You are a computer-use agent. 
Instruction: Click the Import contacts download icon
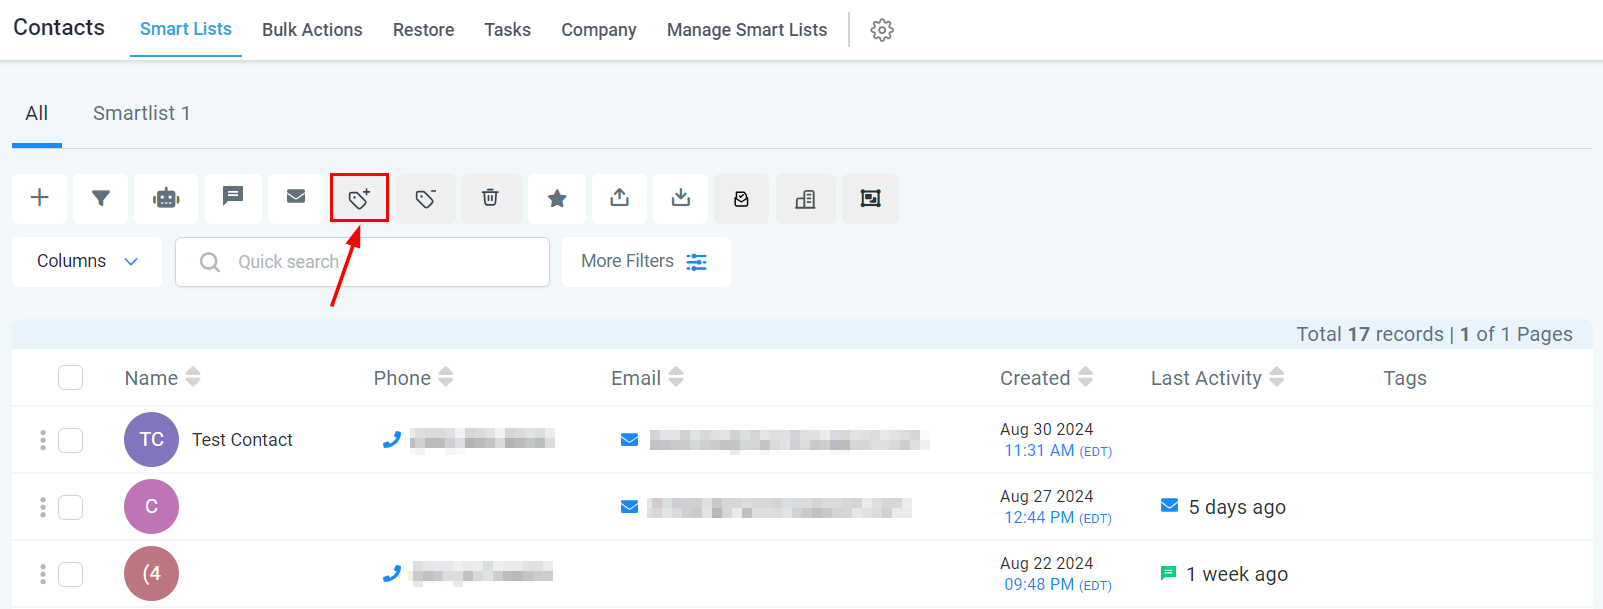pos(681,198)
